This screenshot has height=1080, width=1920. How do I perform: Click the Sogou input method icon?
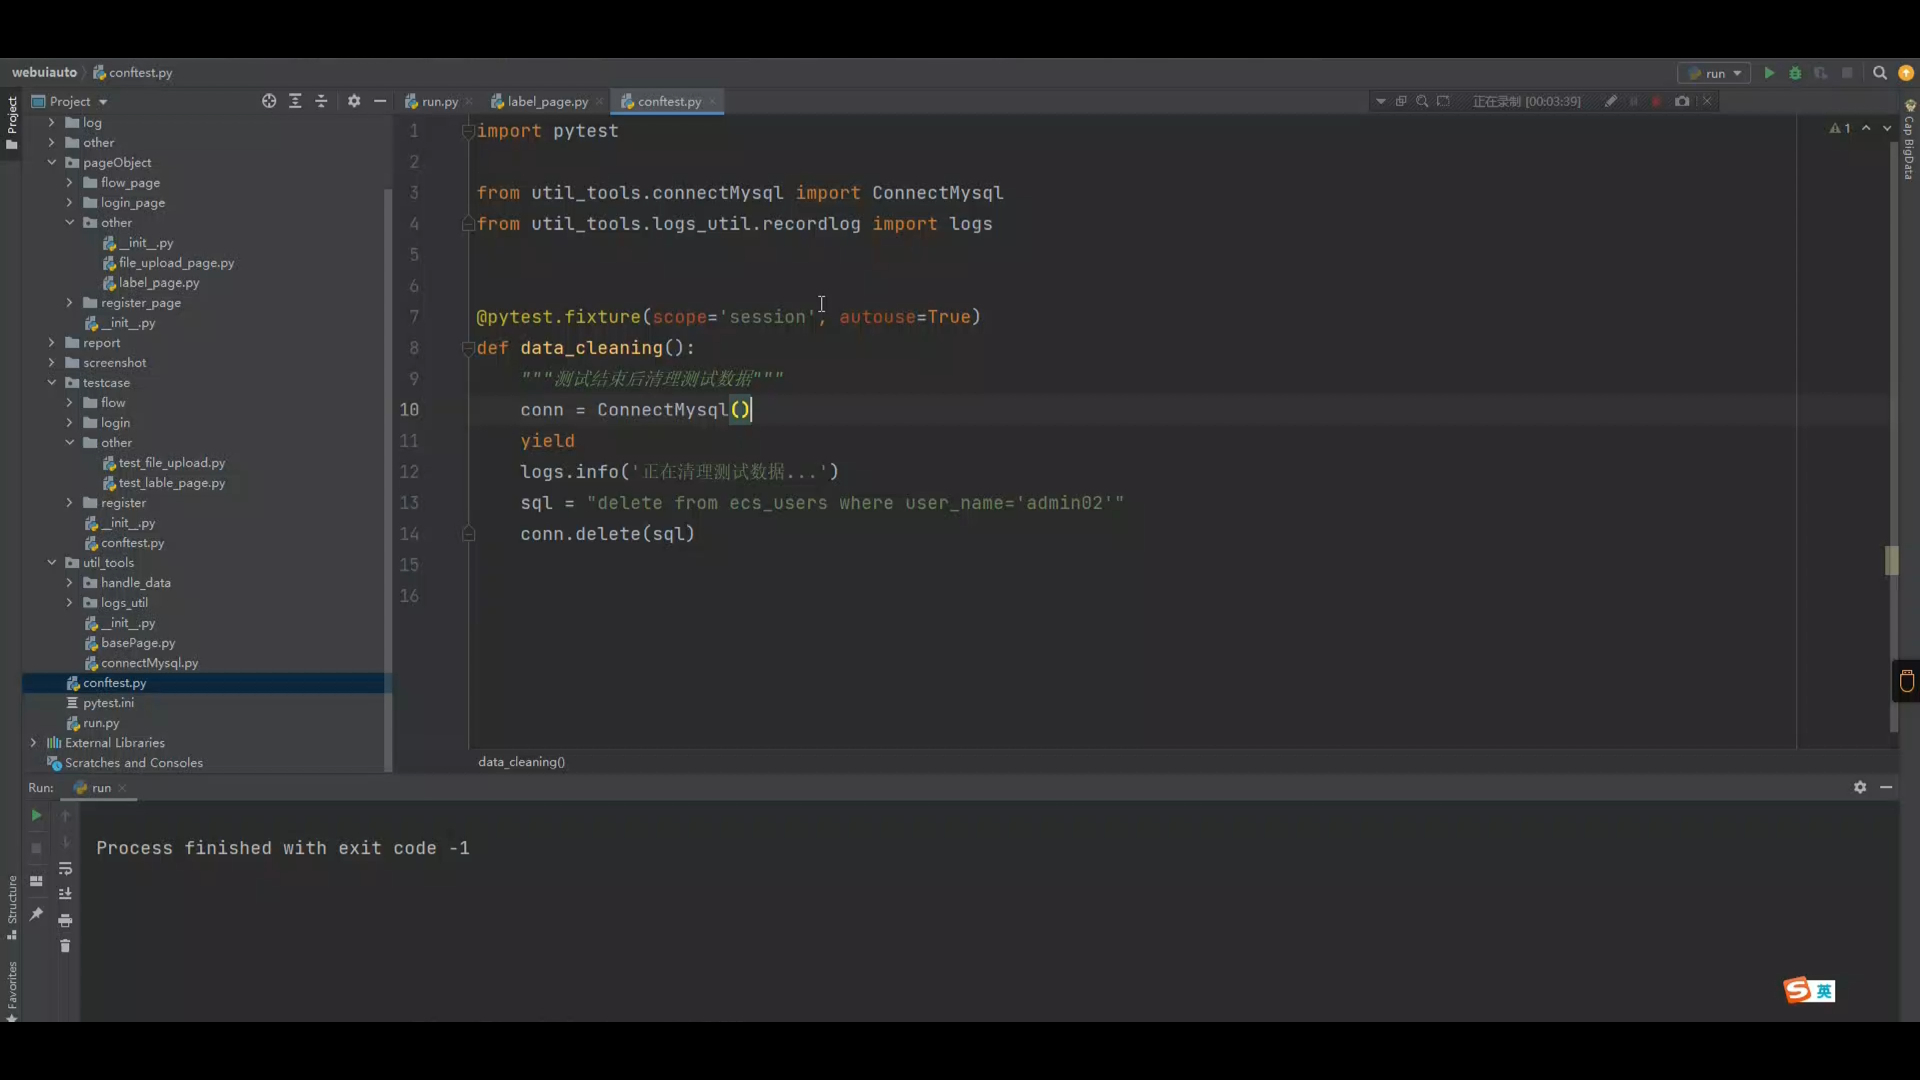pyautogui.click(x=1797, y=990)
